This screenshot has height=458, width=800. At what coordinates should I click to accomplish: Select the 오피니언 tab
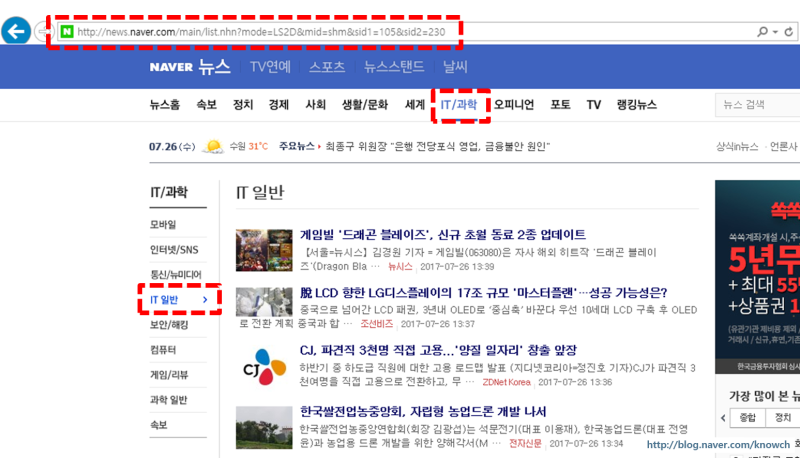pyautogui.click(x=514, y=105)
